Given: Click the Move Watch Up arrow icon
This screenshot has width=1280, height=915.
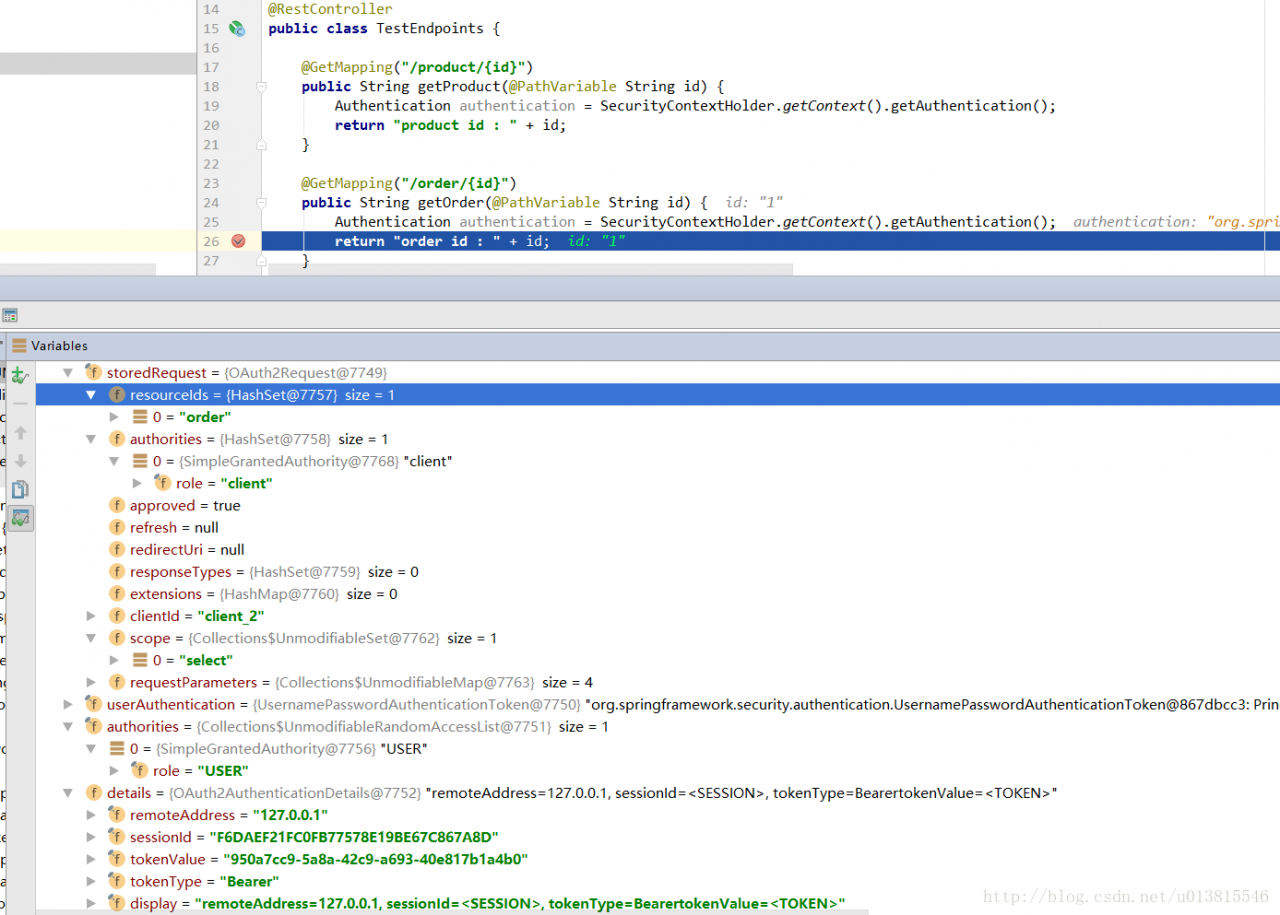Looking at the screenshot, I should point(19,433).
